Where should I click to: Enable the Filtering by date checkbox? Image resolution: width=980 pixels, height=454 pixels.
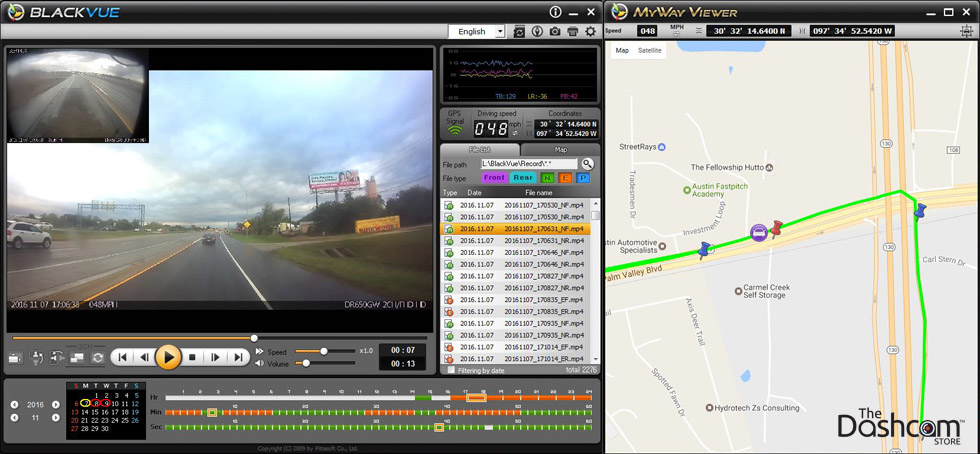[x=451, y=370]
